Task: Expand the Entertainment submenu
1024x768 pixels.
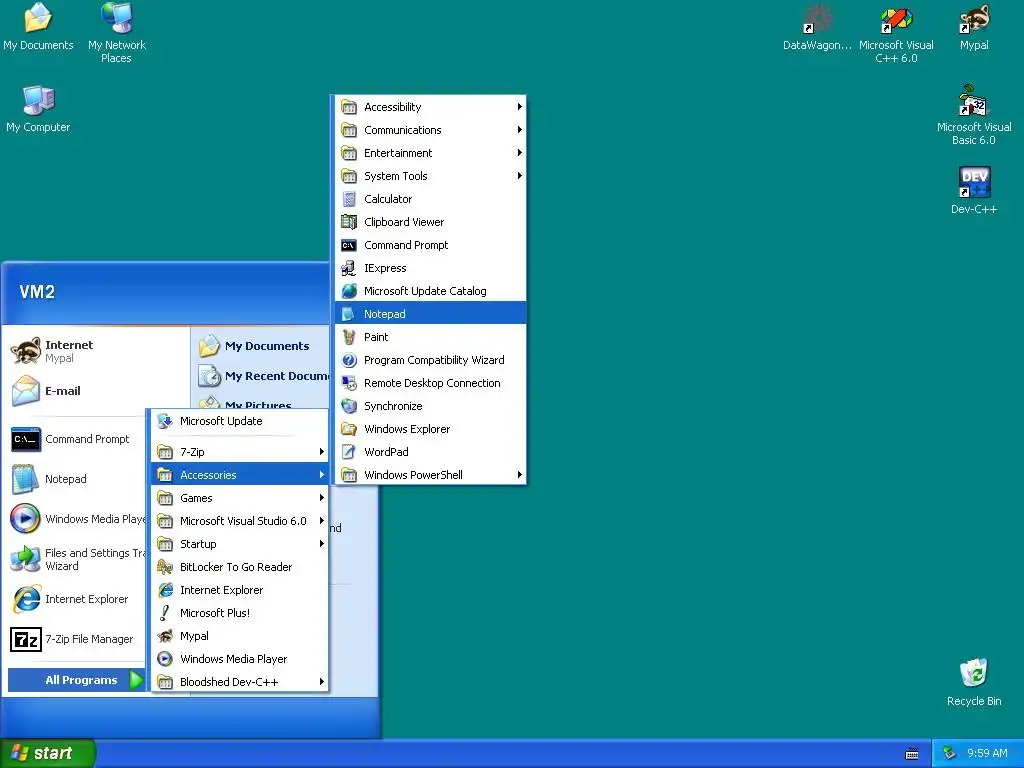Action: (430, 153)
